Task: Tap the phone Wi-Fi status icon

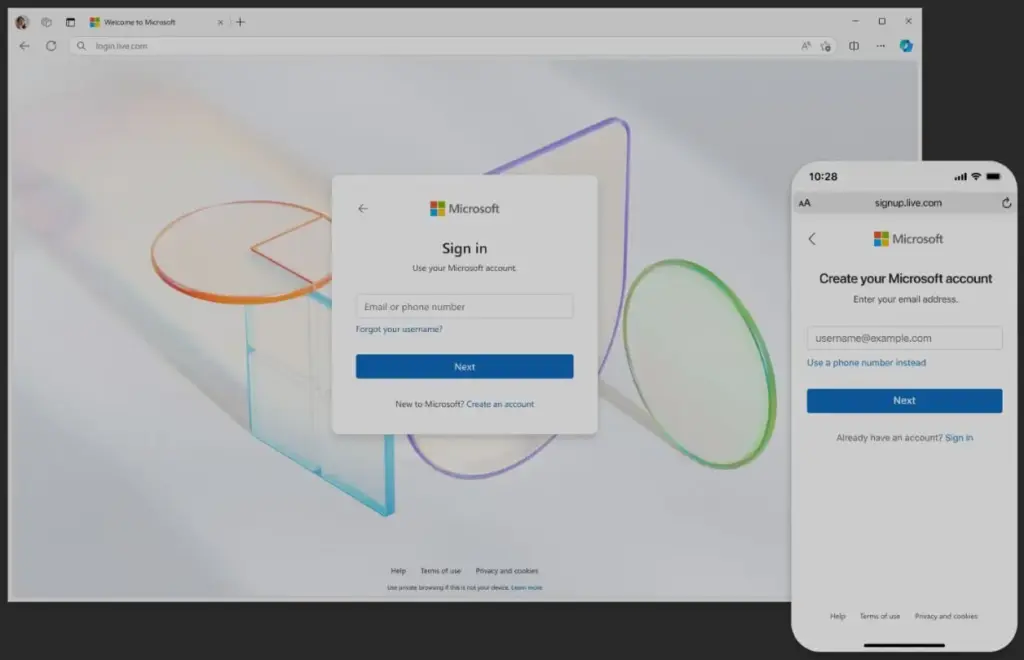Action: point(976,177)
